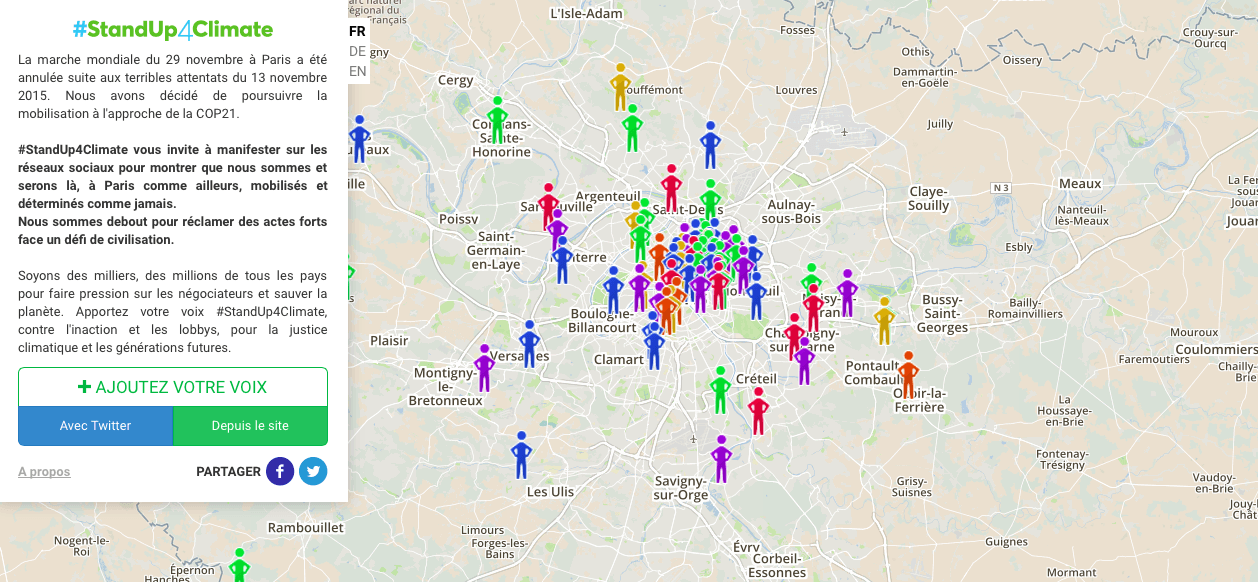Select the FR language option
Image resolution: width=1258 pixels, height=582 pixels.
click(357, 31)
